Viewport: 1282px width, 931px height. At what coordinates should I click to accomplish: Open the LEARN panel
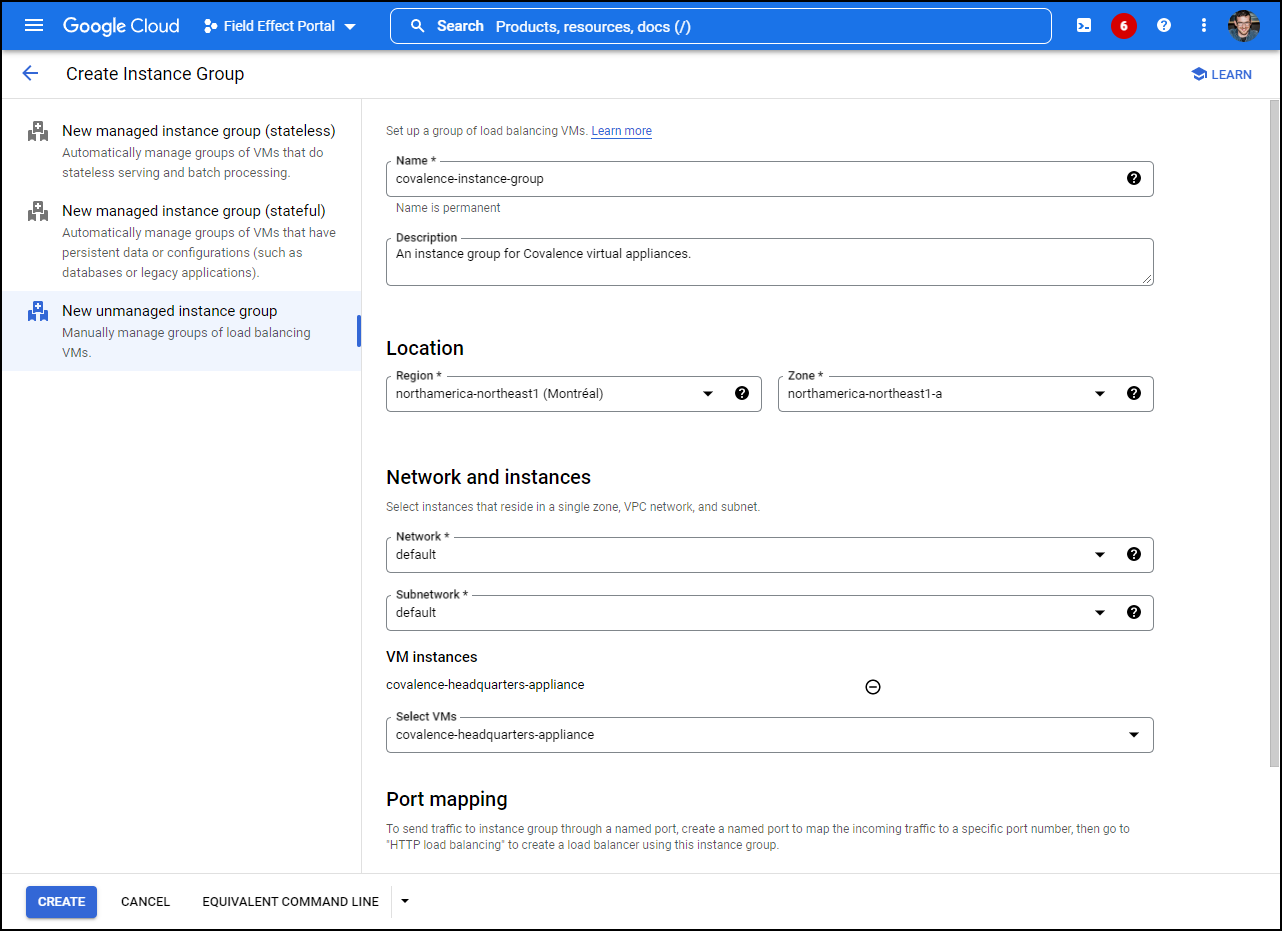pos(1221,74)
